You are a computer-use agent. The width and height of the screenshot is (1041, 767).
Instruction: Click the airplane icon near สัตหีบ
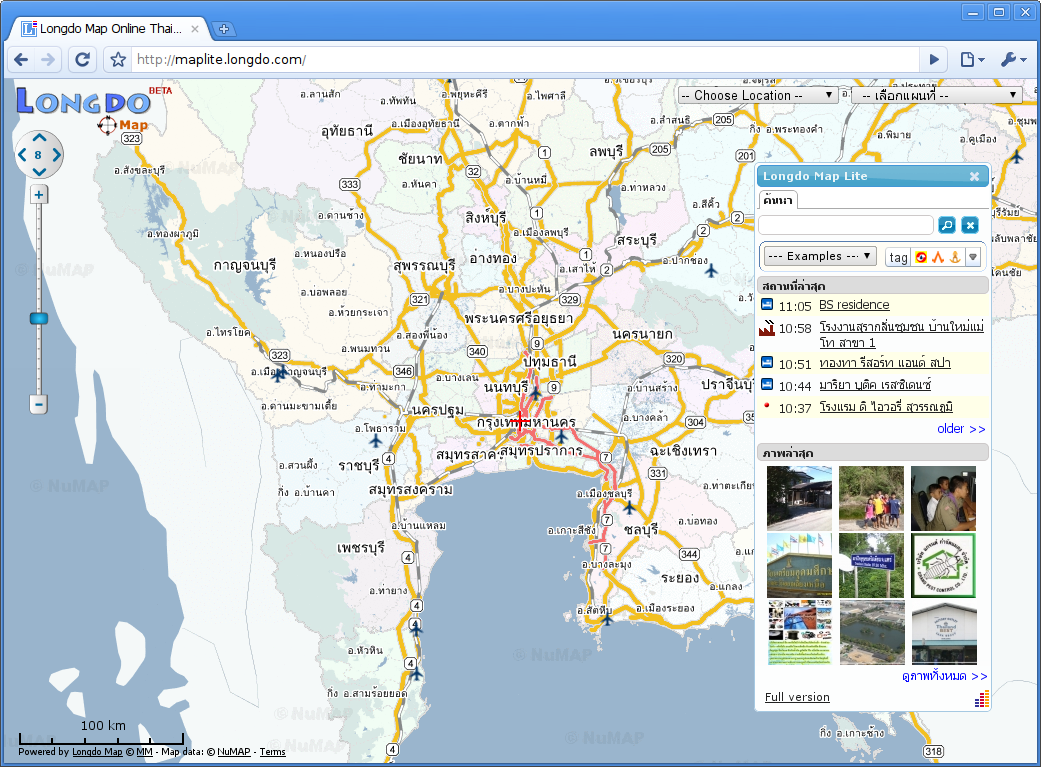(x=606, y=618)
